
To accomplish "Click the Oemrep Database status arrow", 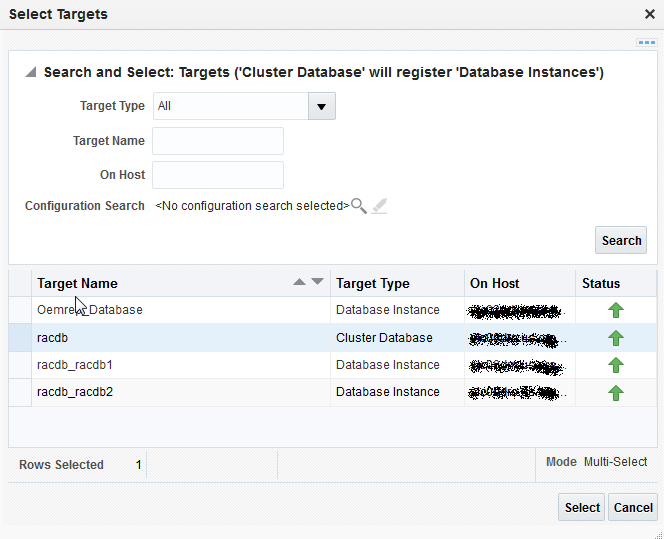I will (x=616, y=310).
